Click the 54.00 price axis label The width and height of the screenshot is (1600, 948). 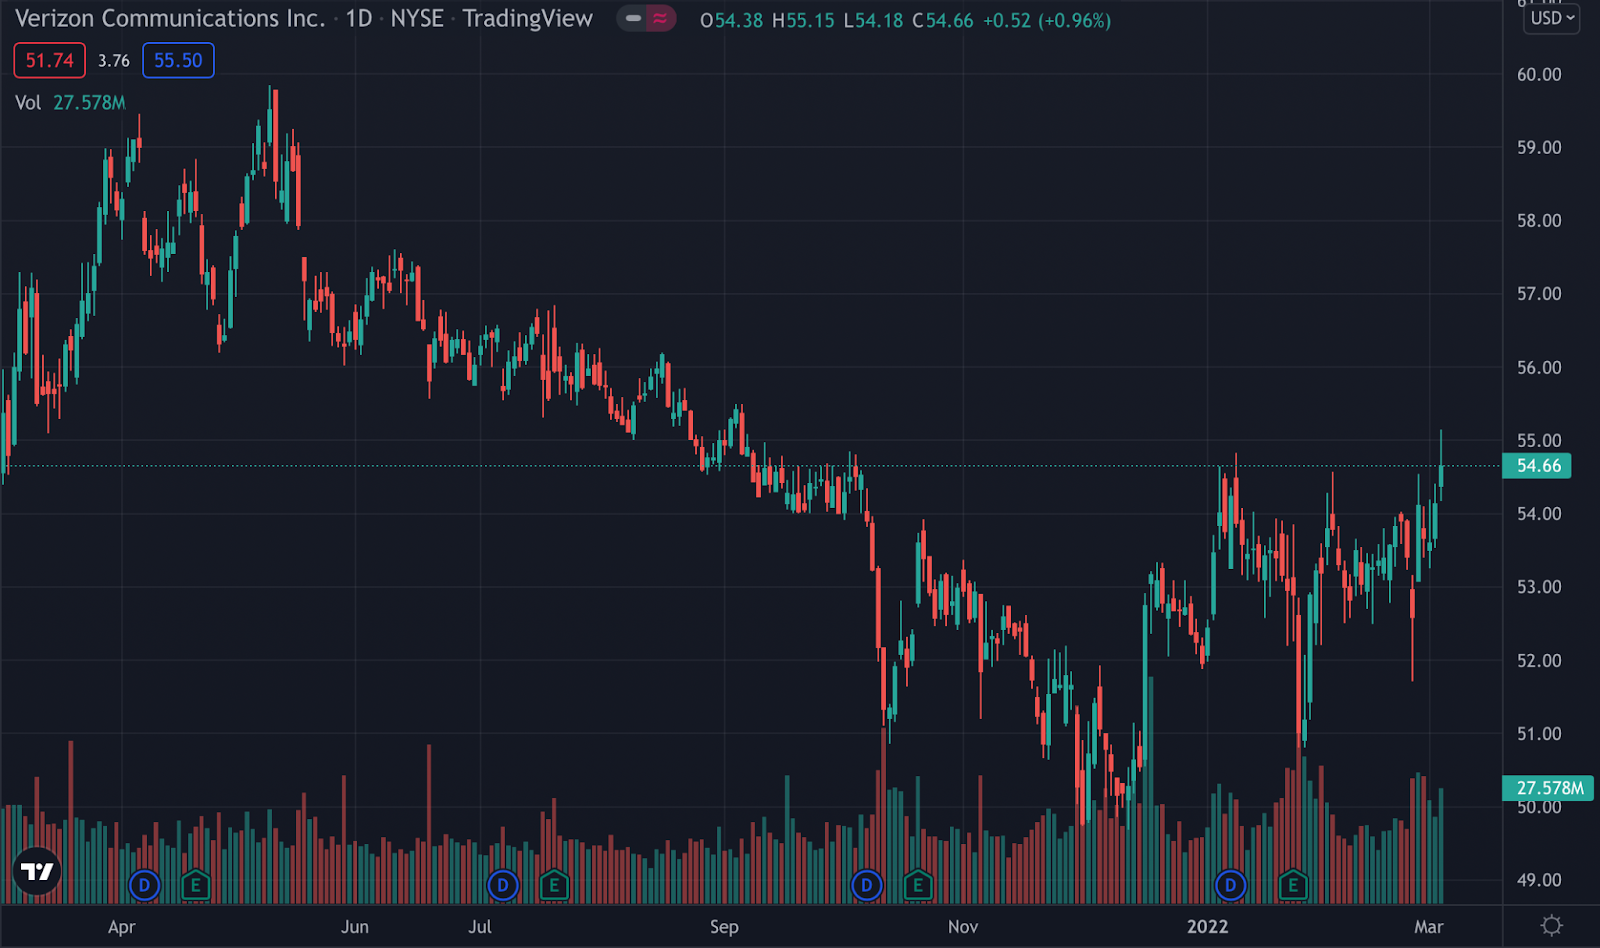(x=1539, y=513)
